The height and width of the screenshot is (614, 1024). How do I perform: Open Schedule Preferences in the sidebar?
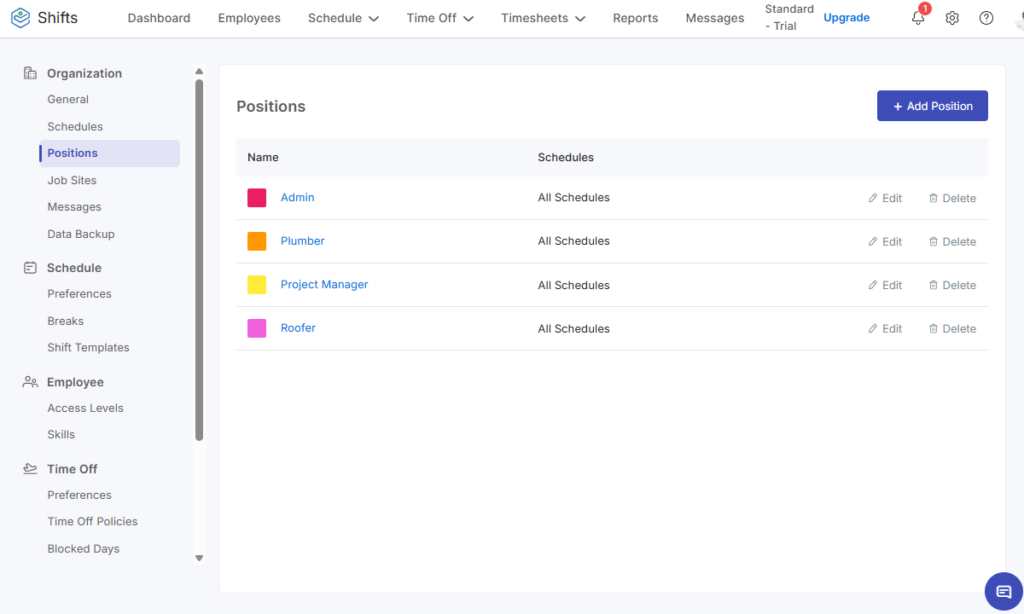(x=79, y=294)
